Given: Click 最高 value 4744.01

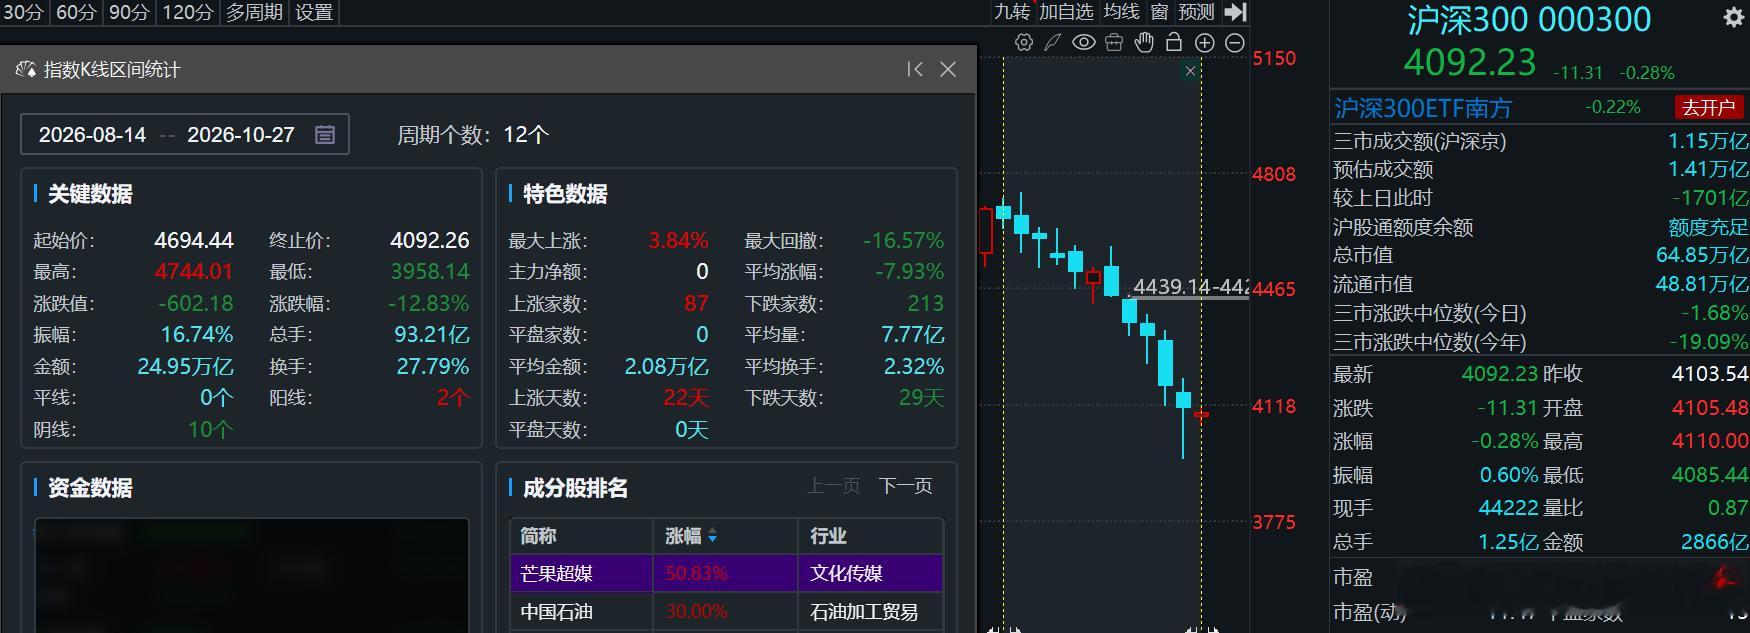Looking at the screenshot, I should [x=193, y=271].
